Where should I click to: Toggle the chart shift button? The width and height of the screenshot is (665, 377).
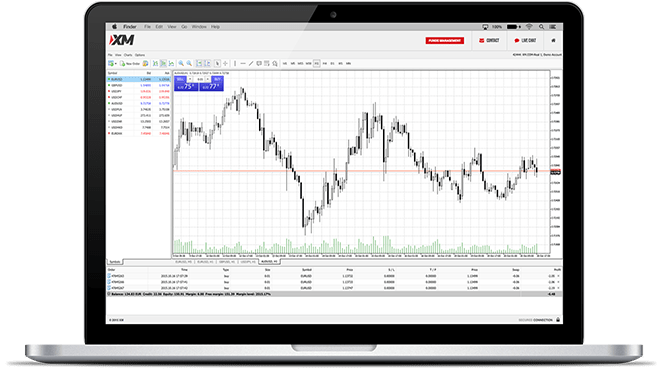coord(207,64)
